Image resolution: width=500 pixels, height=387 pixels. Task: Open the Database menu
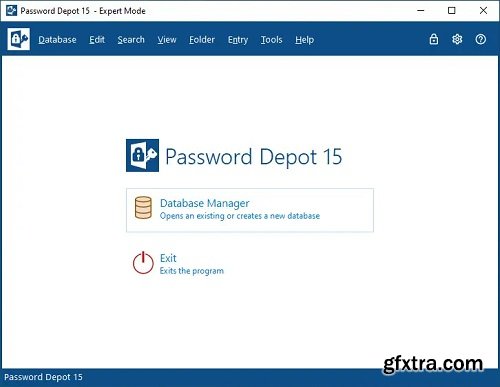pyautogui.click(x=57, y=40)
